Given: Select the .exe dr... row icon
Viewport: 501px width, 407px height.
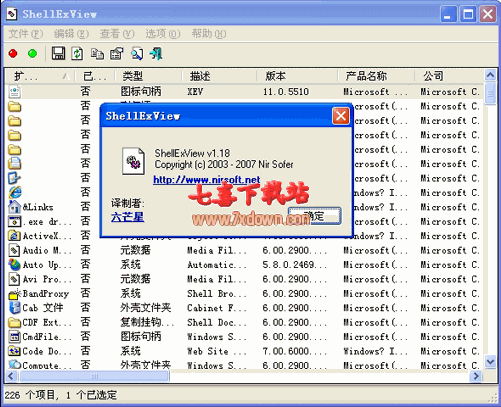Looking at the screenshot, I should [x=14, y=221].
